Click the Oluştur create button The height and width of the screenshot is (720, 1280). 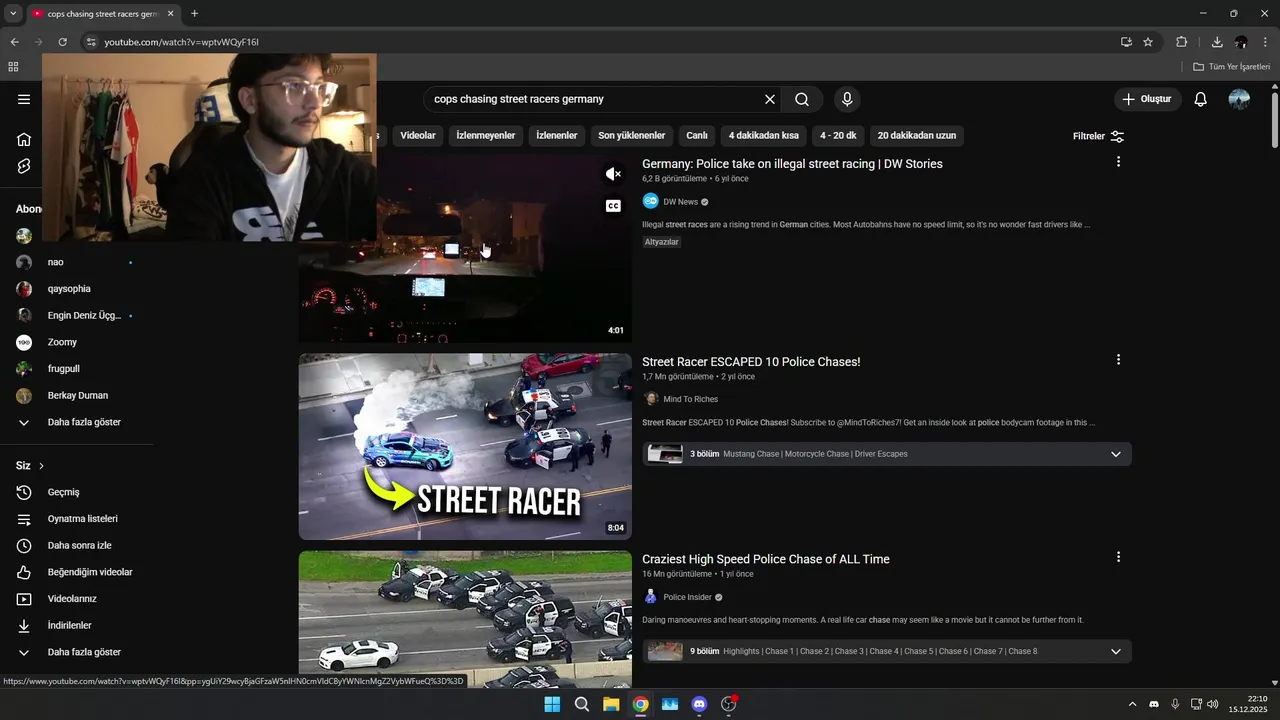tap(1147, 99)
